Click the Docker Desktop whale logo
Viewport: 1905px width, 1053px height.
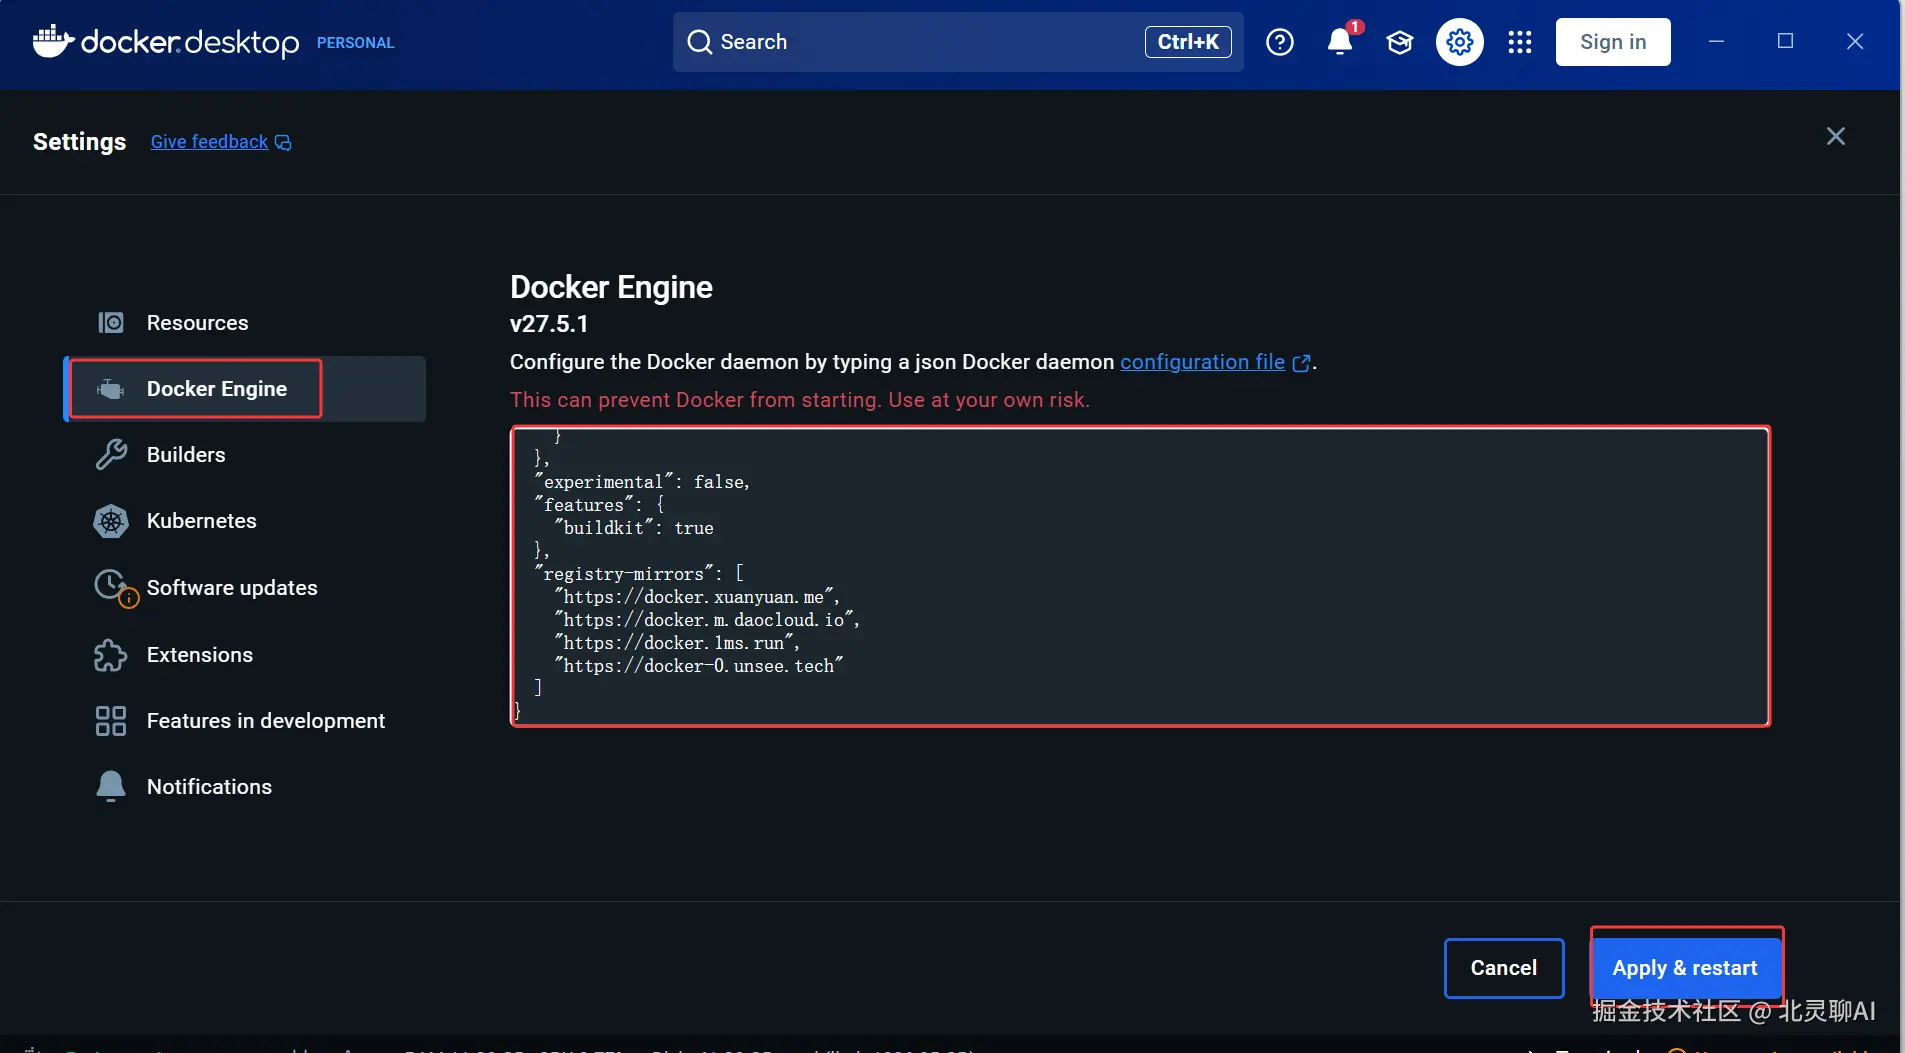(x=54, y=41)
